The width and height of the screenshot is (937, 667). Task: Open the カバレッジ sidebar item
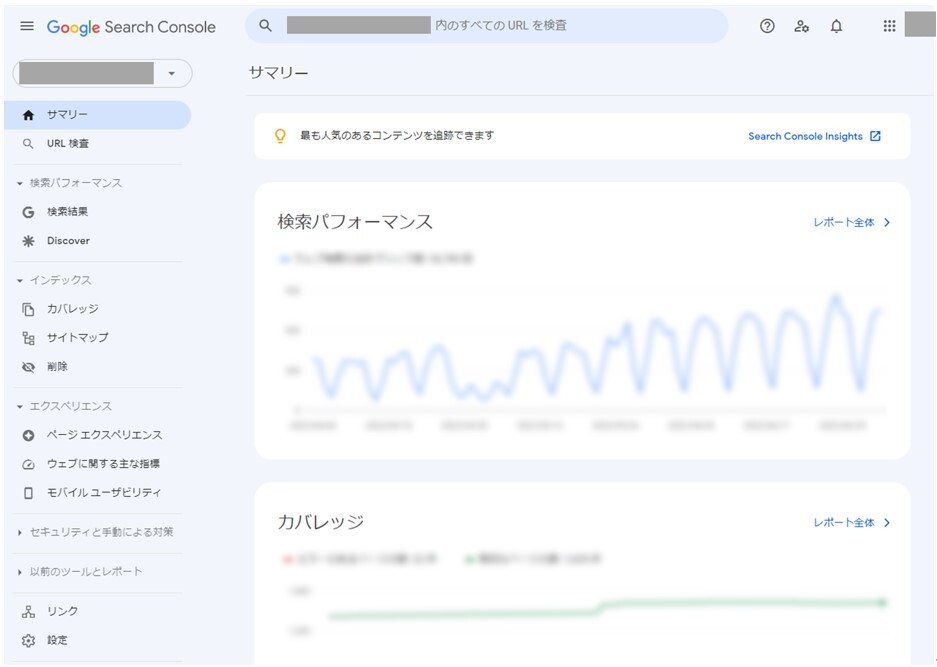point(72,309)
